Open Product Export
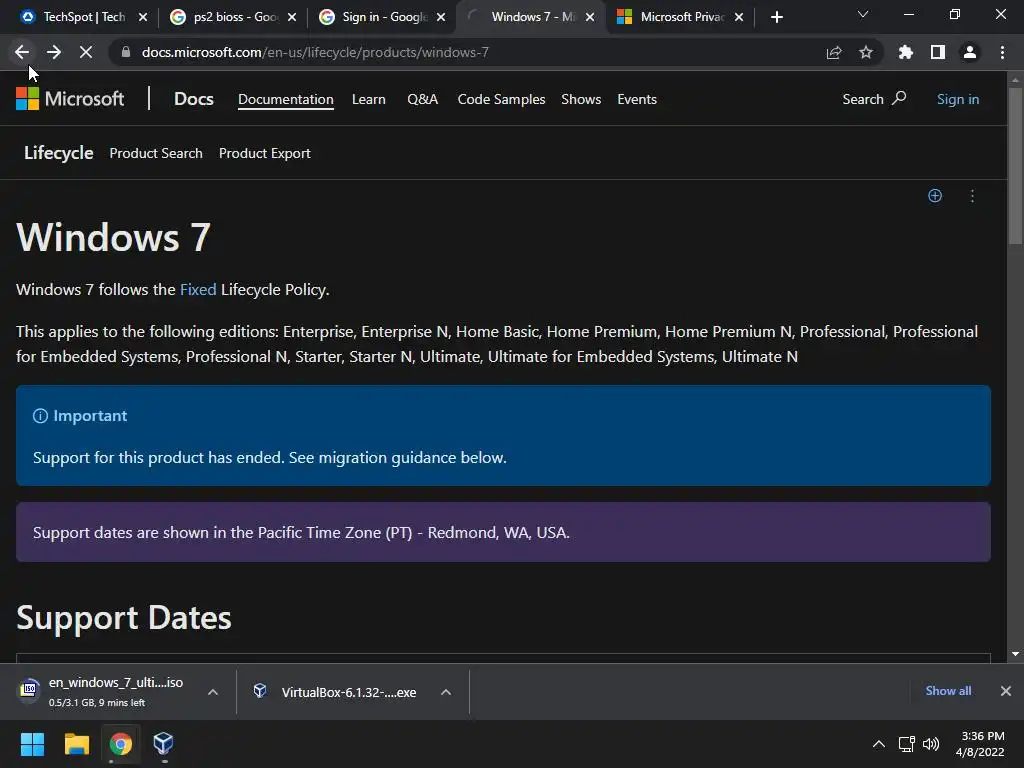This screenshot has width=1024, height=768. [x=264, y=153]
